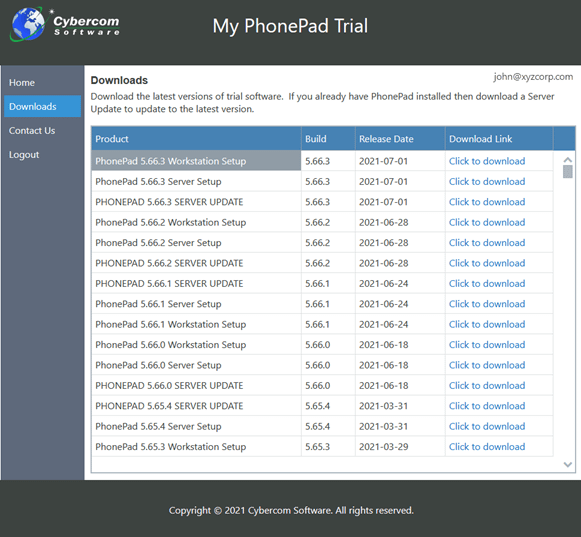This screenshot has width=581, height=537.
Task: Download PhonePad 5.66.2 Server Setup
Action: 487,243
